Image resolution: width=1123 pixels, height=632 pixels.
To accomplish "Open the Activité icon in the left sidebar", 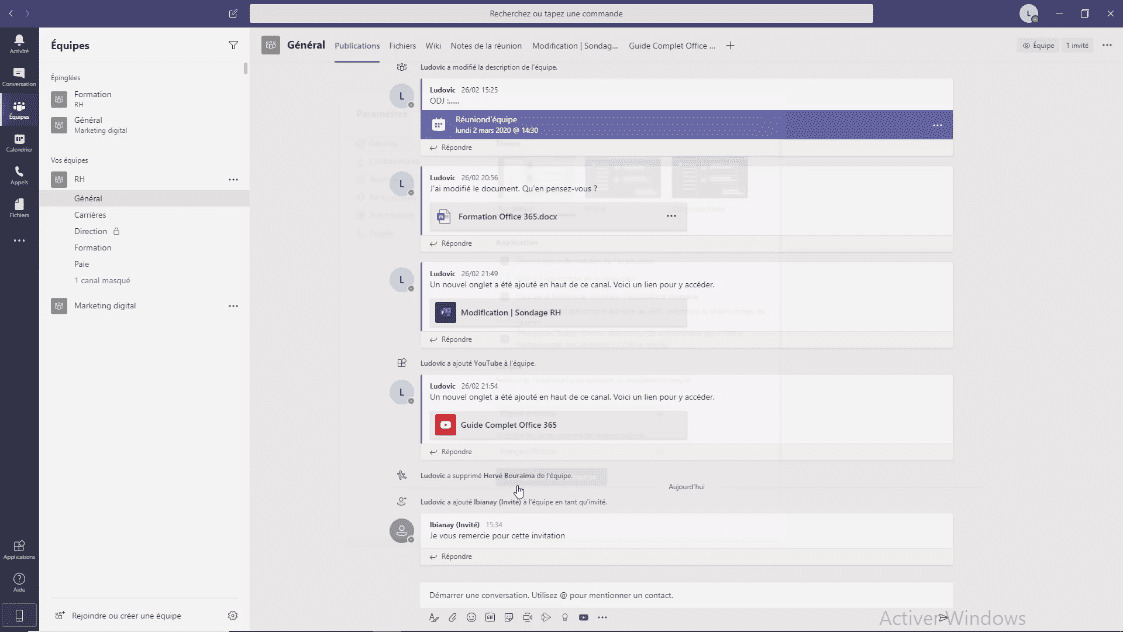I will (18, 40).
